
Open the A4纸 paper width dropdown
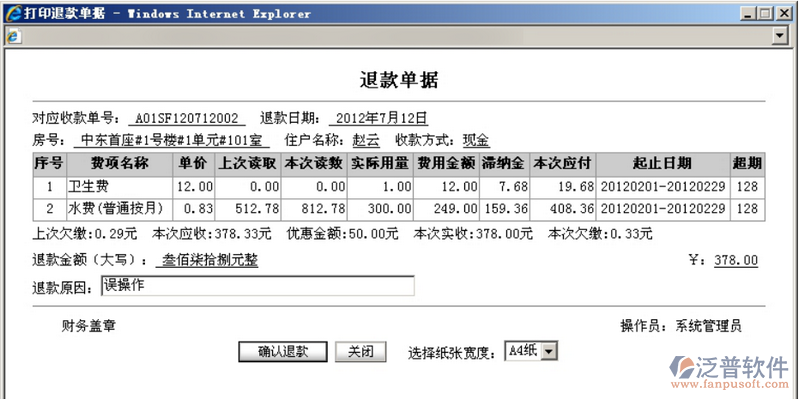[x=549, y=351]
